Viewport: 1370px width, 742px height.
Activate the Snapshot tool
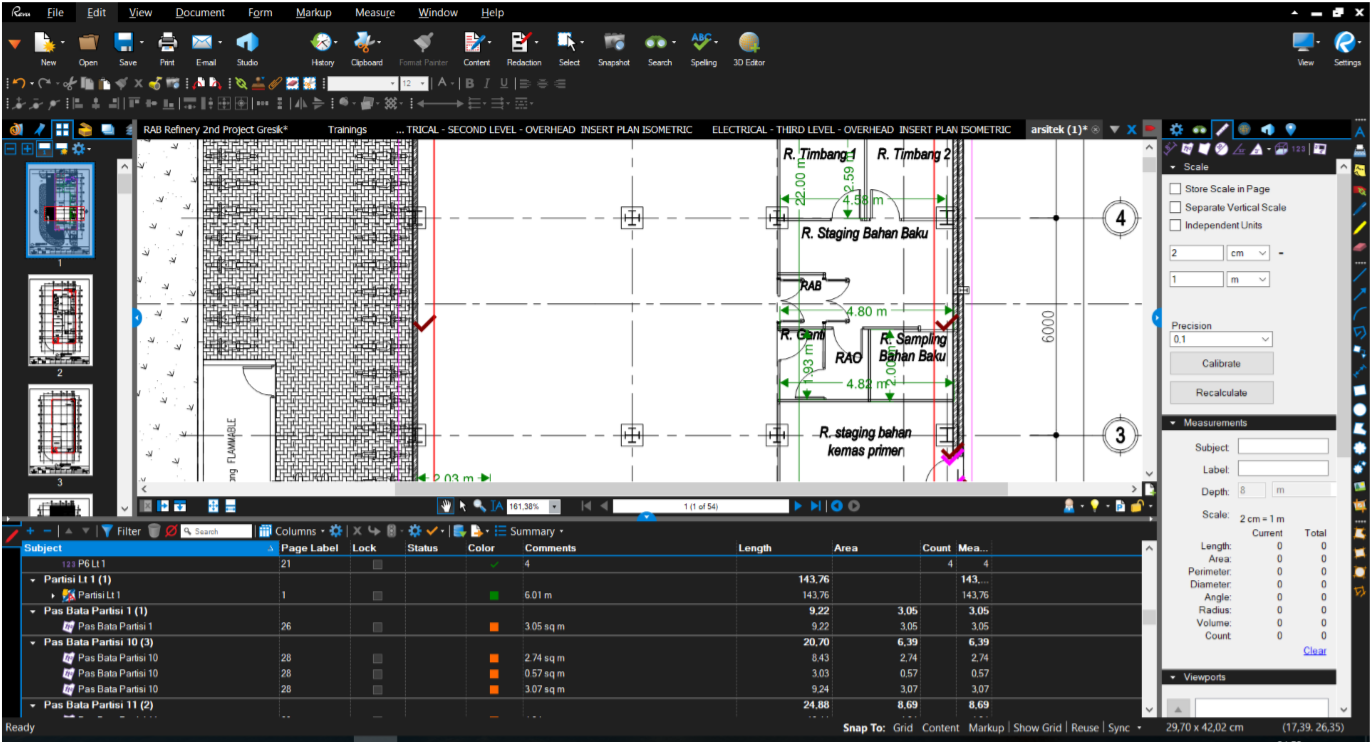[614, 43]
